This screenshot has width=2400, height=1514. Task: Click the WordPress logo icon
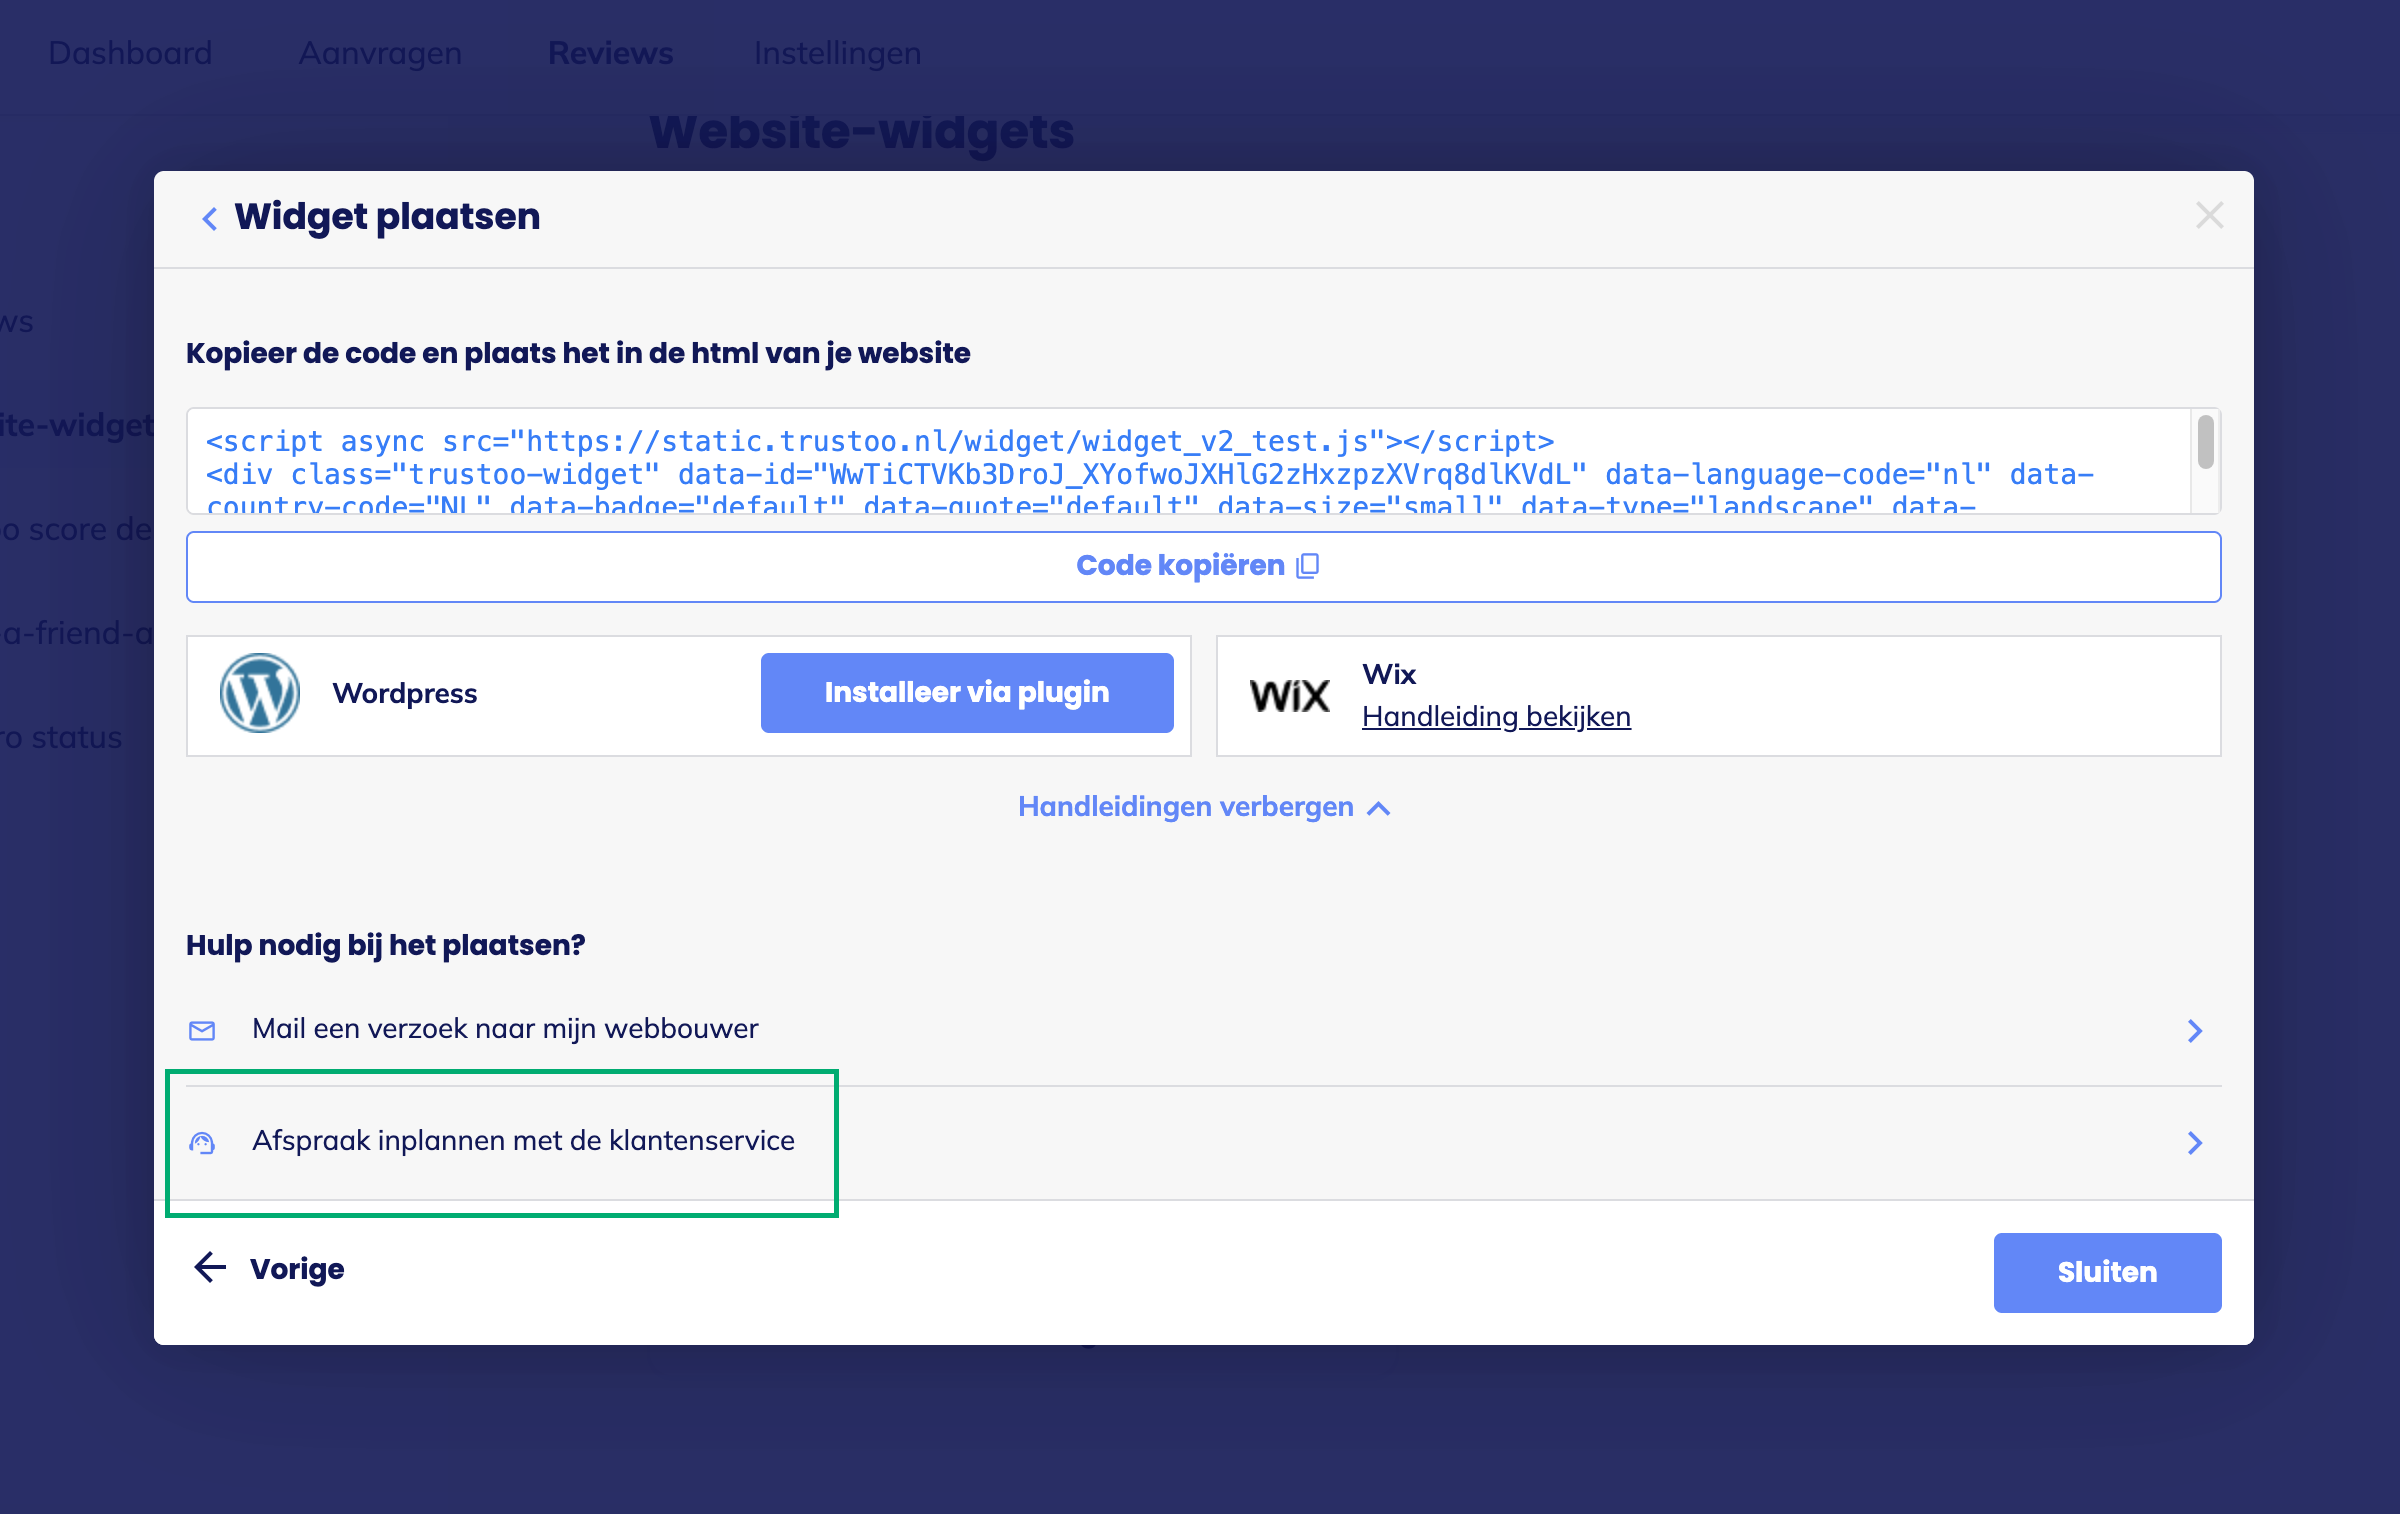coord(259,692)
